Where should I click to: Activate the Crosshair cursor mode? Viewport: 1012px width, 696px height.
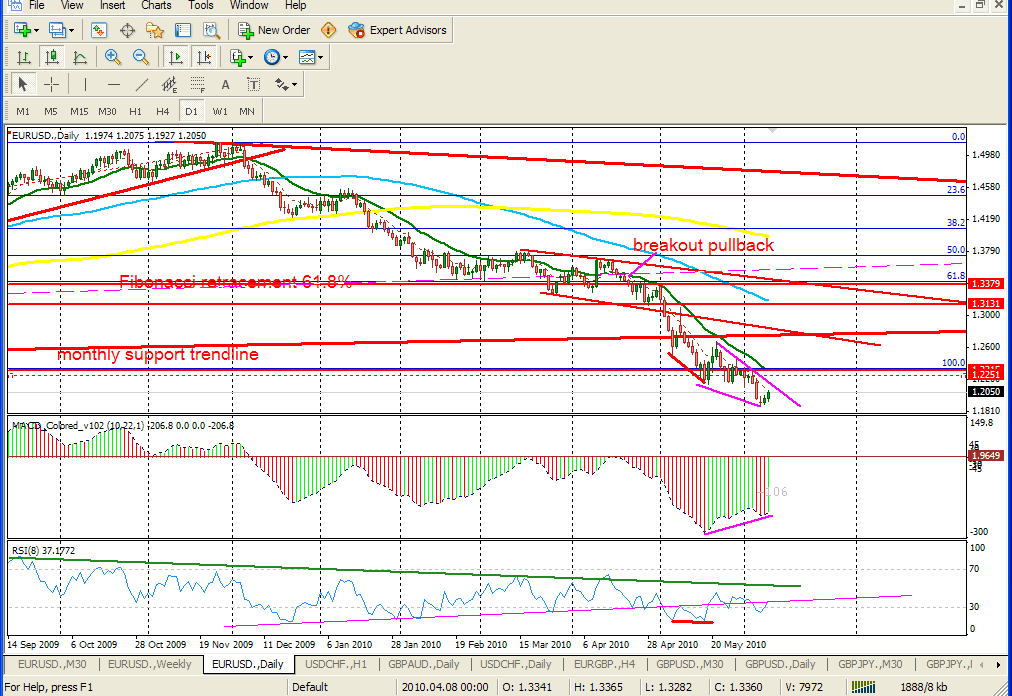click(51, 85)
